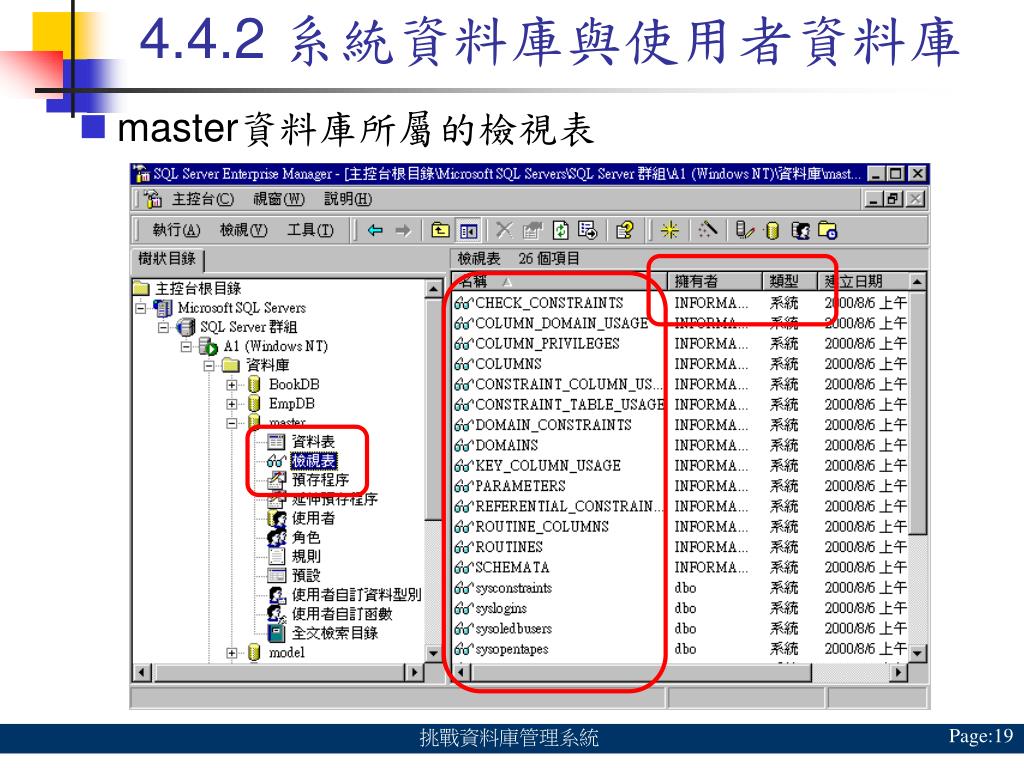
Task: Click tree pane horizontal scrollbar right arrow
Action: click(x=414, y=672)
